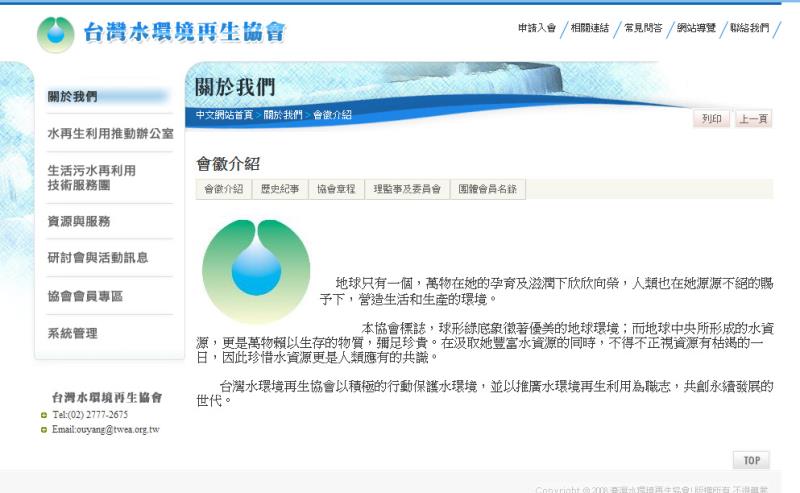Select 協會會員專區 in the sidebar
Screen dimensions: 800x493
pos(85,296)
